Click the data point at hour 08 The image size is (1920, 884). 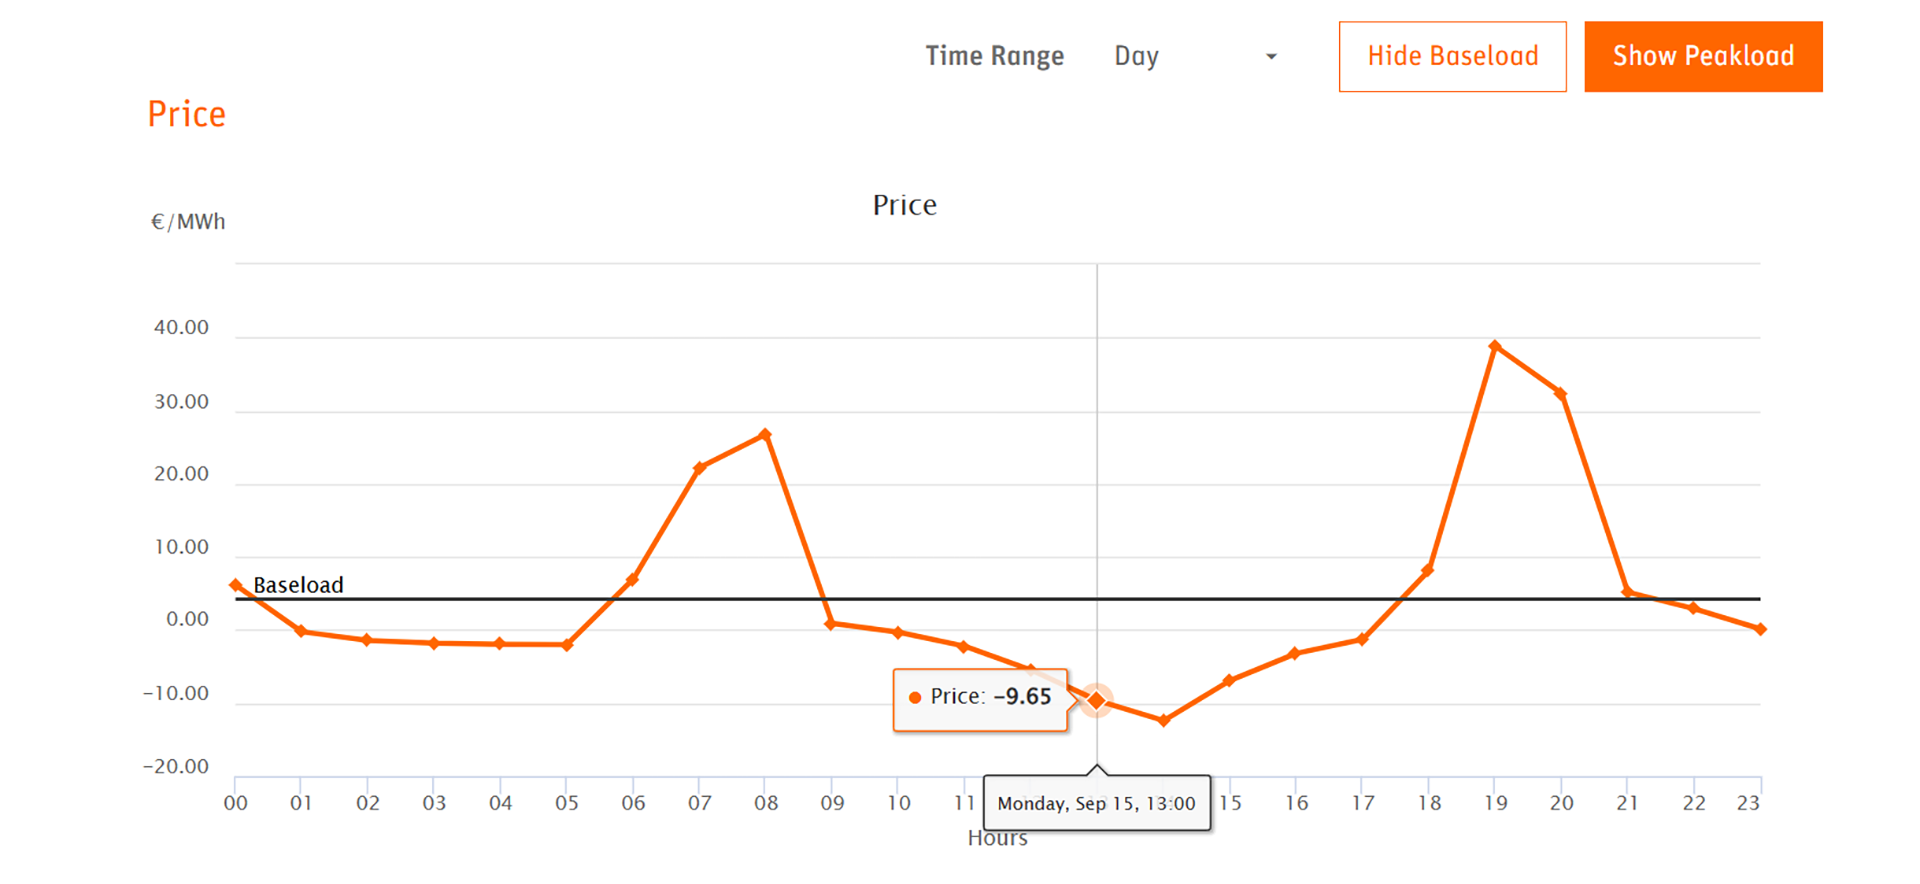765,435
